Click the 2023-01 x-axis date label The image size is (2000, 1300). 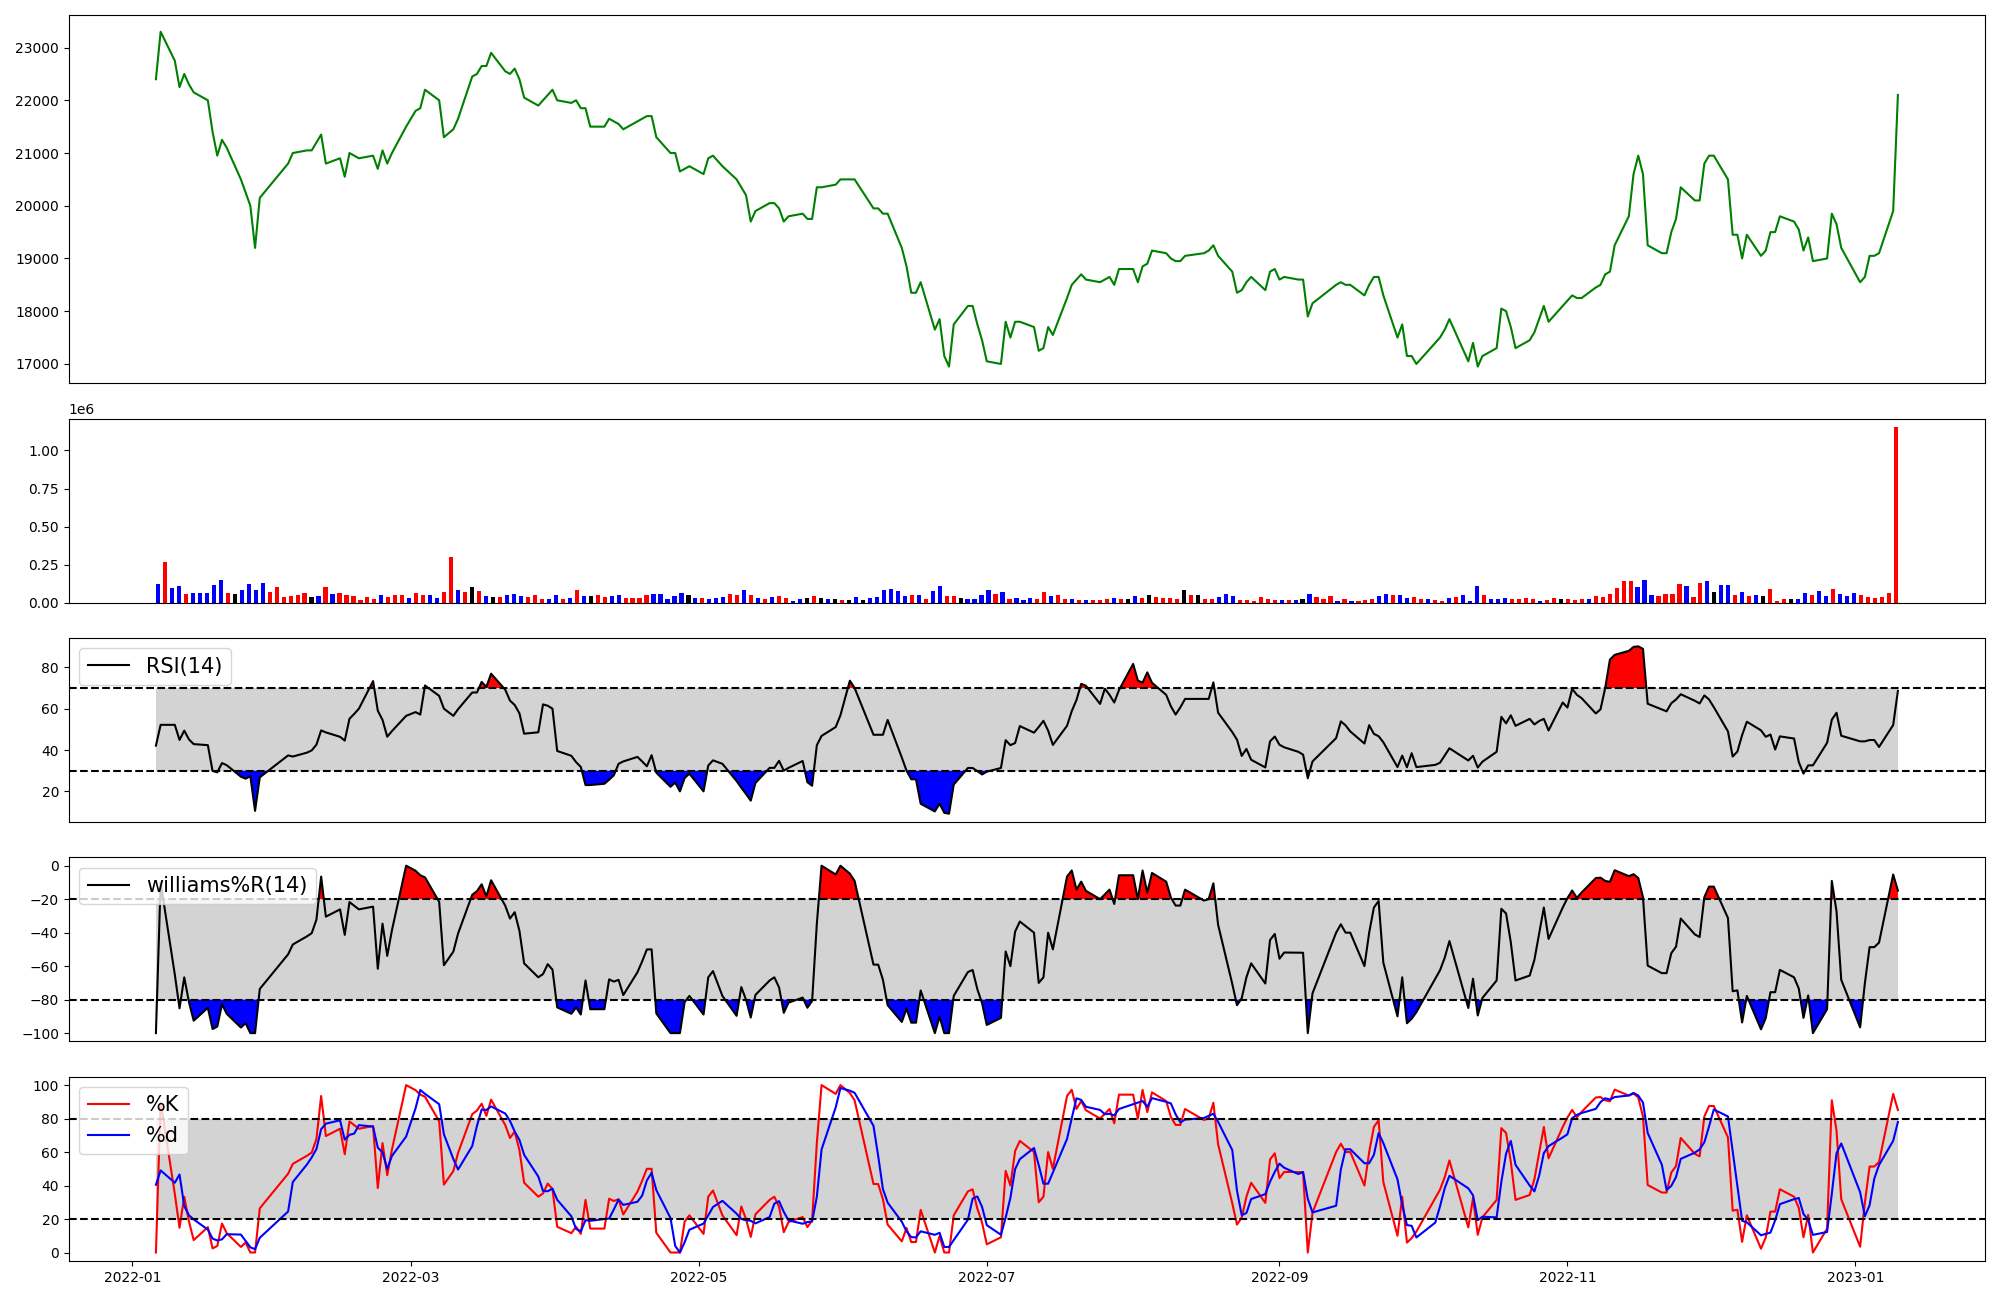tap(1855, 1277)
